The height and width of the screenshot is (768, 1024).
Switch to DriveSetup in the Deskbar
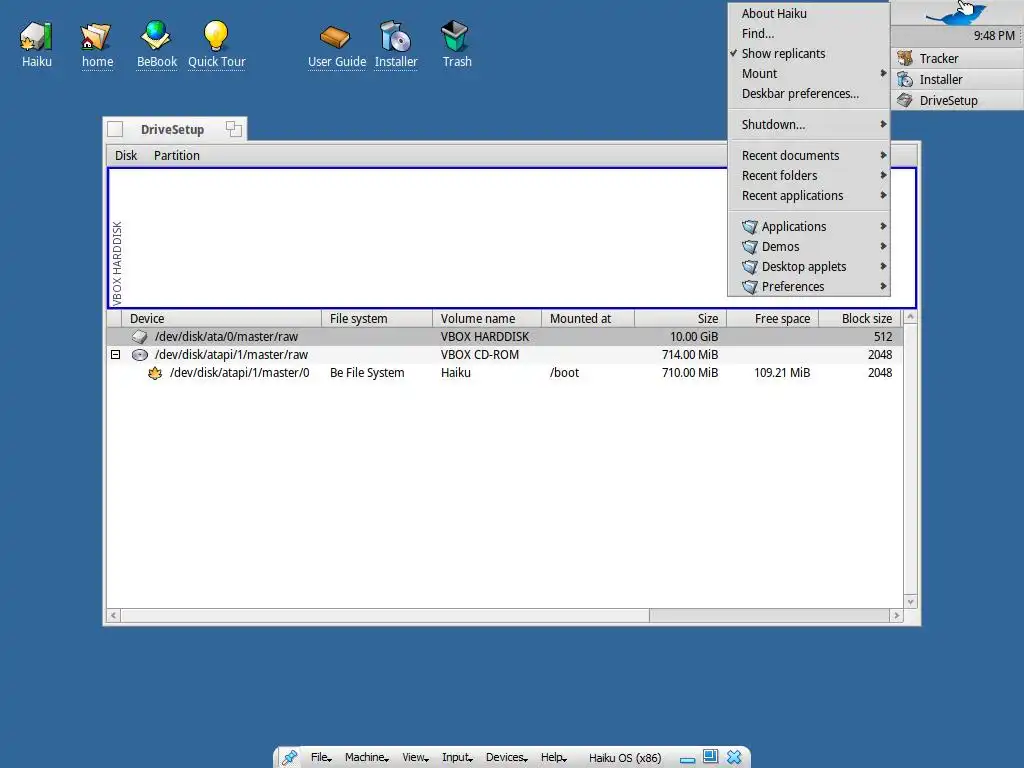click(x=957, y=101)
